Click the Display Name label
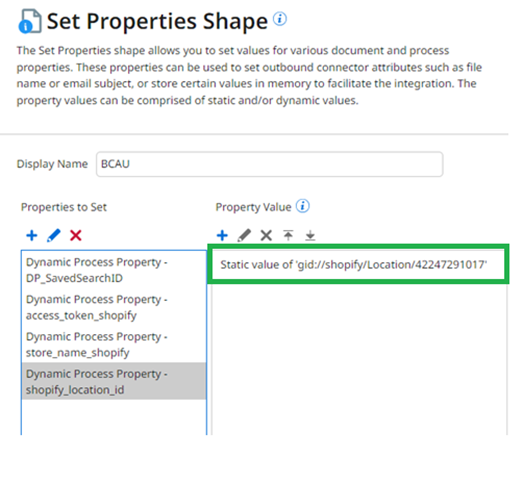 click(x=52, y=164)
